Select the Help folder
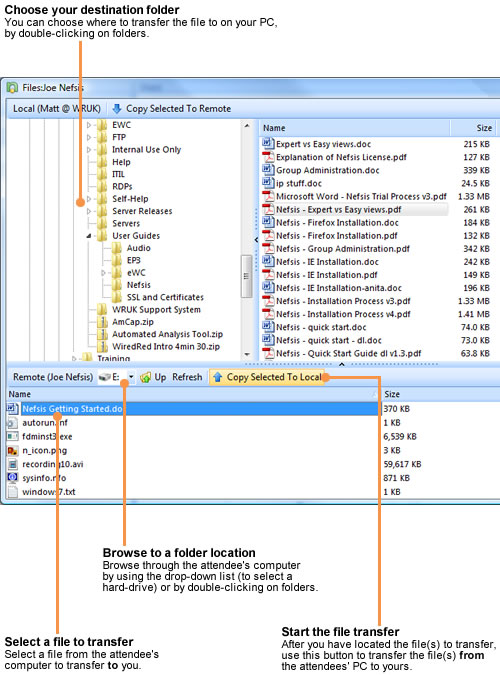The image size is (500, 675). coord(121,162)
